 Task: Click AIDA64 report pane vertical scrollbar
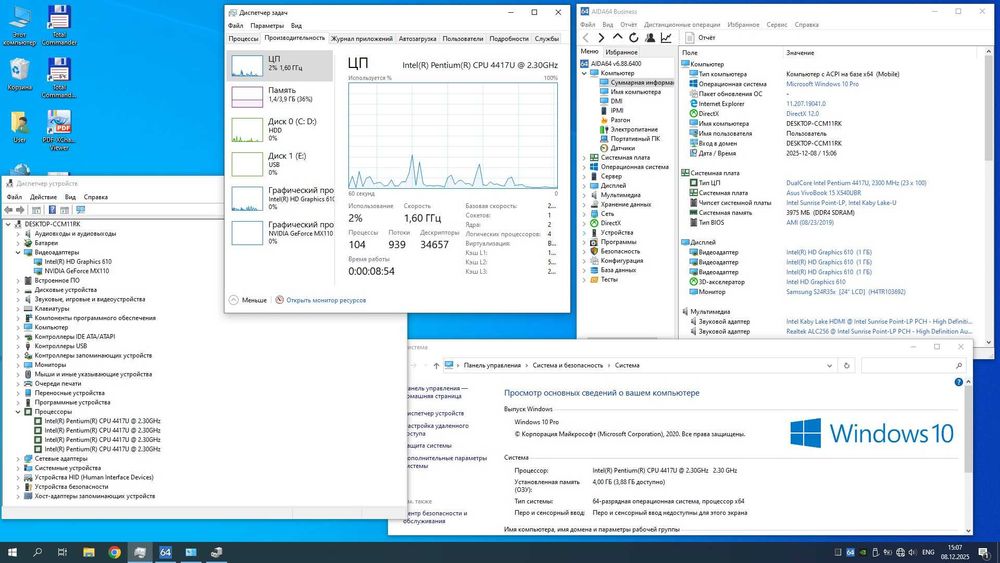point(989,195)
